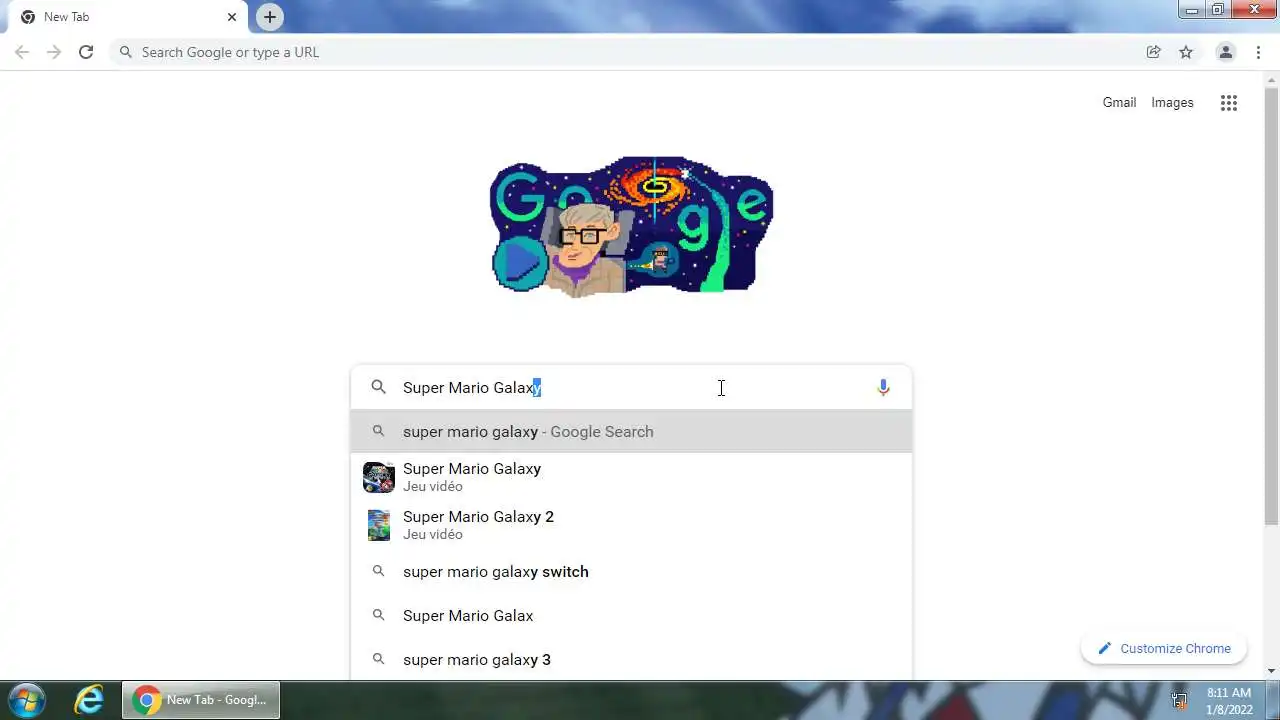Close the New Tab tab
The image size is (1280, 720).
[x=232, y=17]
